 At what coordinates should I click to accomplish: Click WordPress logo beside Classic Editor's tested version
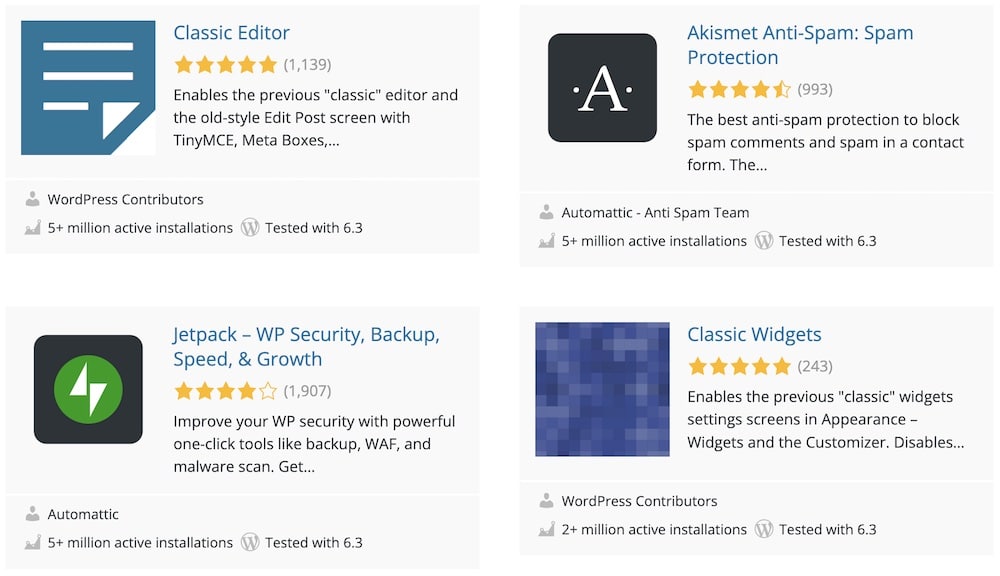[x=250, y=228]
